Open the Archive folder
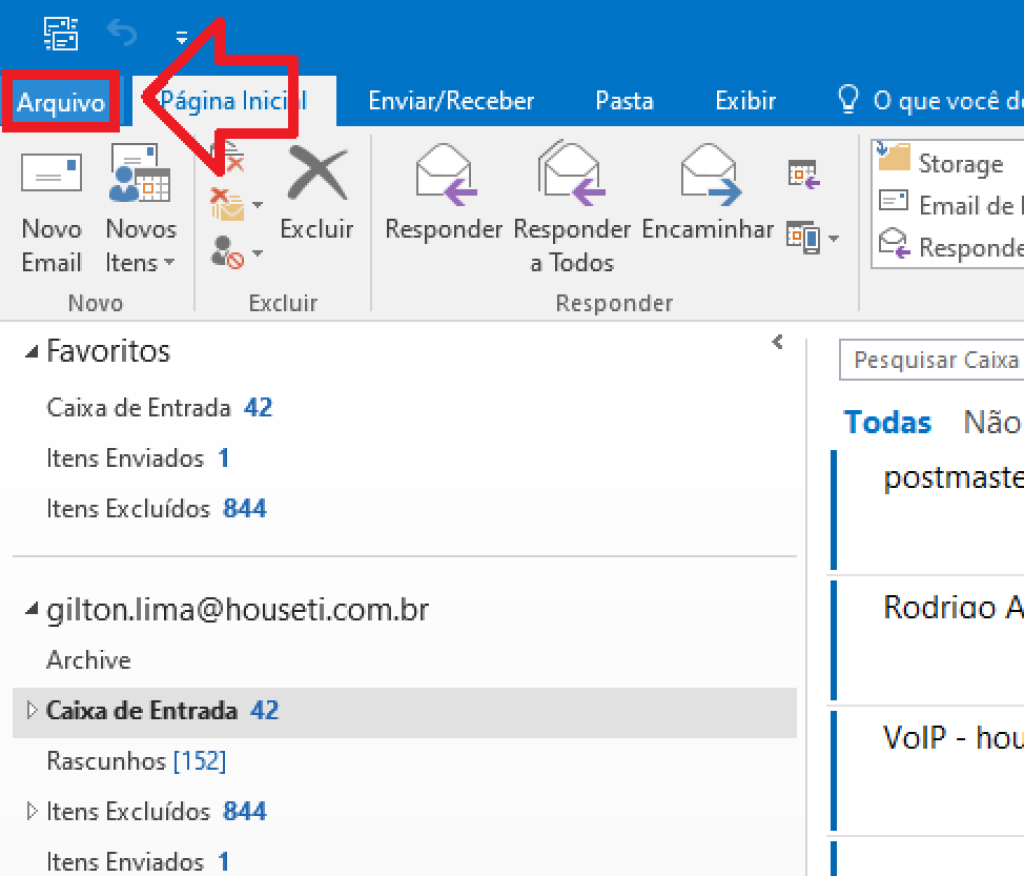The height and width of the screenshot is (876, 1024). 89,660
